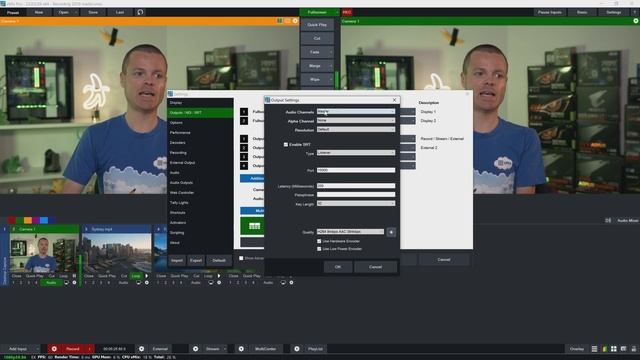Select Tally Lights in Settings sidebar

200,202
